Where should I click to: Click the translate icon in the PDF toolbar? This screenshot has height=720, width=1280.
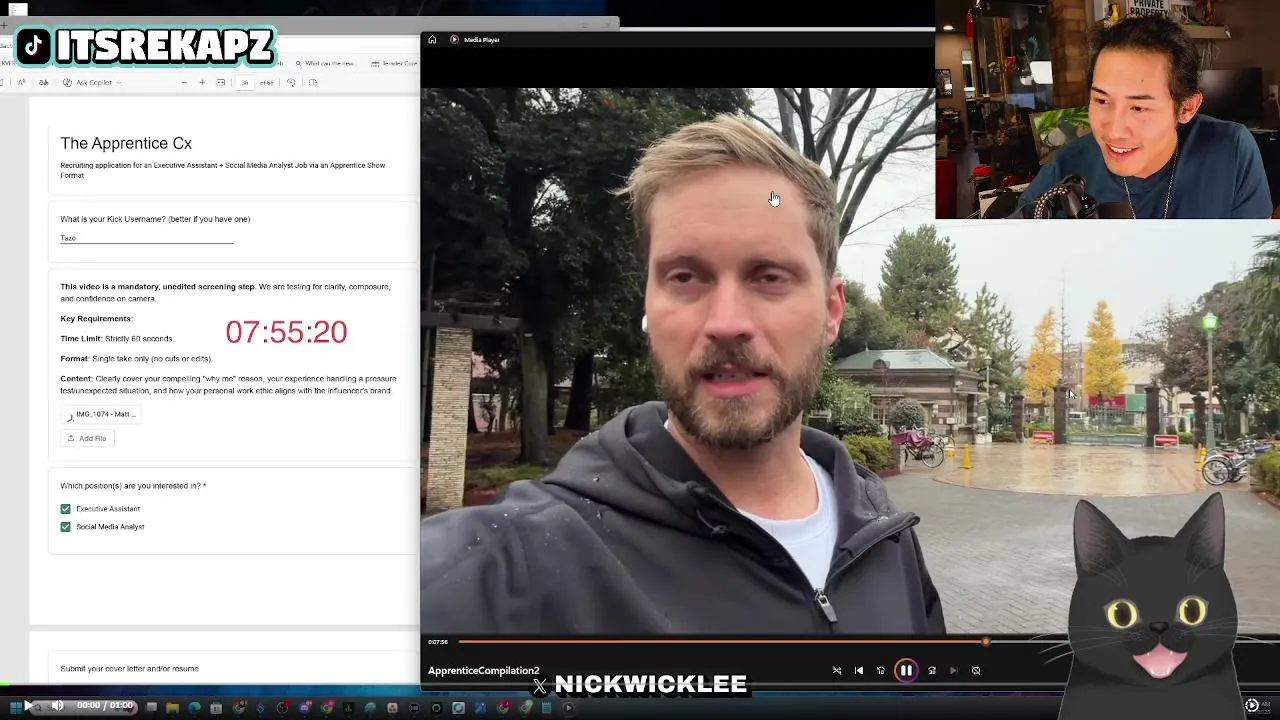tap(43, 83)
